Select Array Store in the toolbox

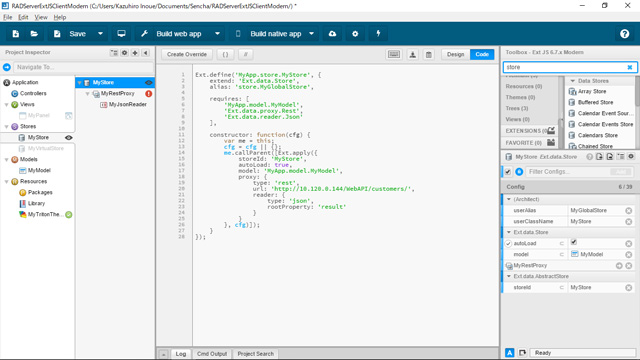coord(592,91)
